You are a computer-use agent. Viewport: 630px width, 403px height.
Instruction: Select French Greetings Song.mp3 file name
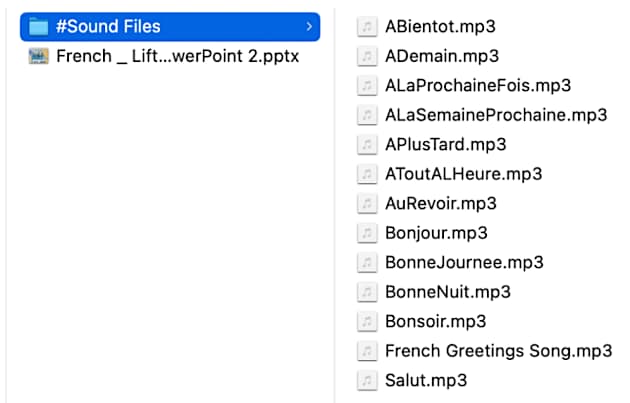point(498,351)
